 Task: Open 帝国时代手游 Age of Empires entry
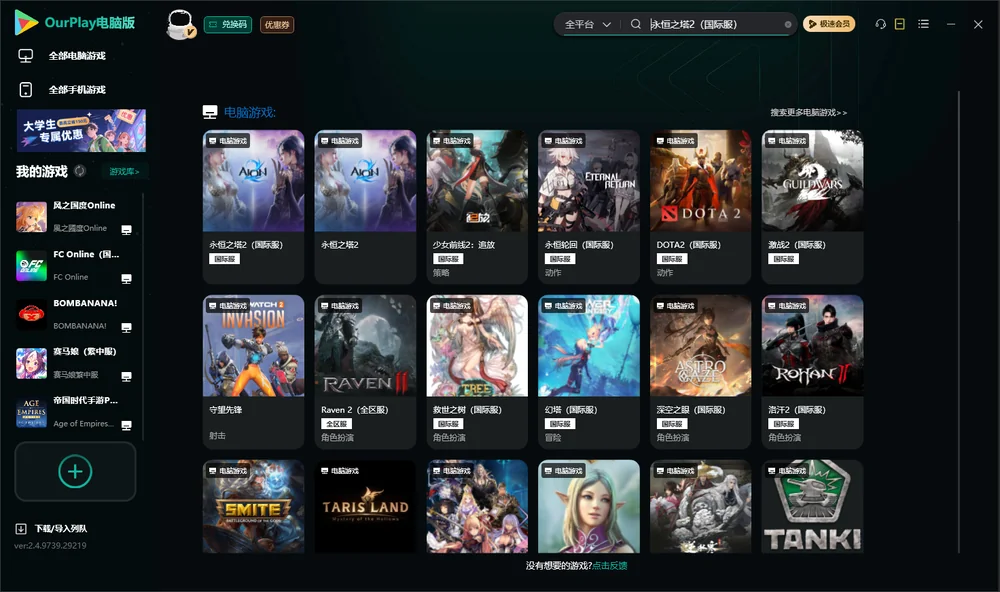(77, 412)
